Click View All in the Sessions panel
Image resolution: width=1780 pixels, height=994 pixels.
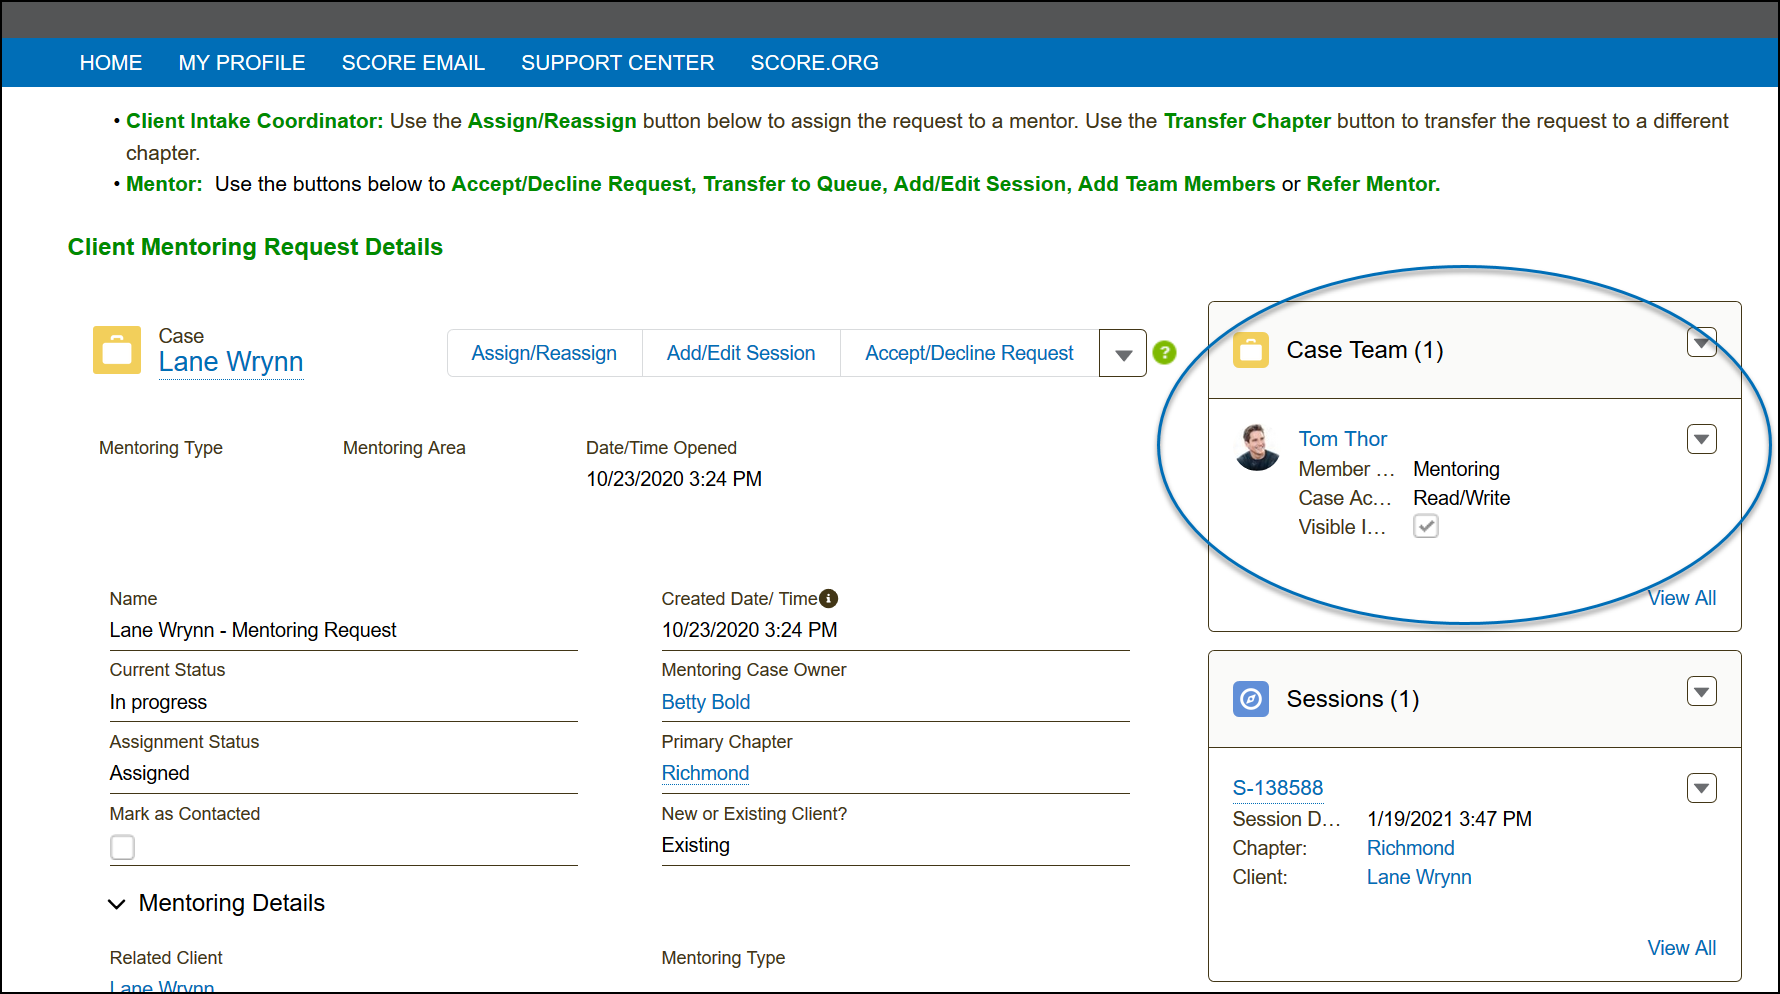point(1682,948)
